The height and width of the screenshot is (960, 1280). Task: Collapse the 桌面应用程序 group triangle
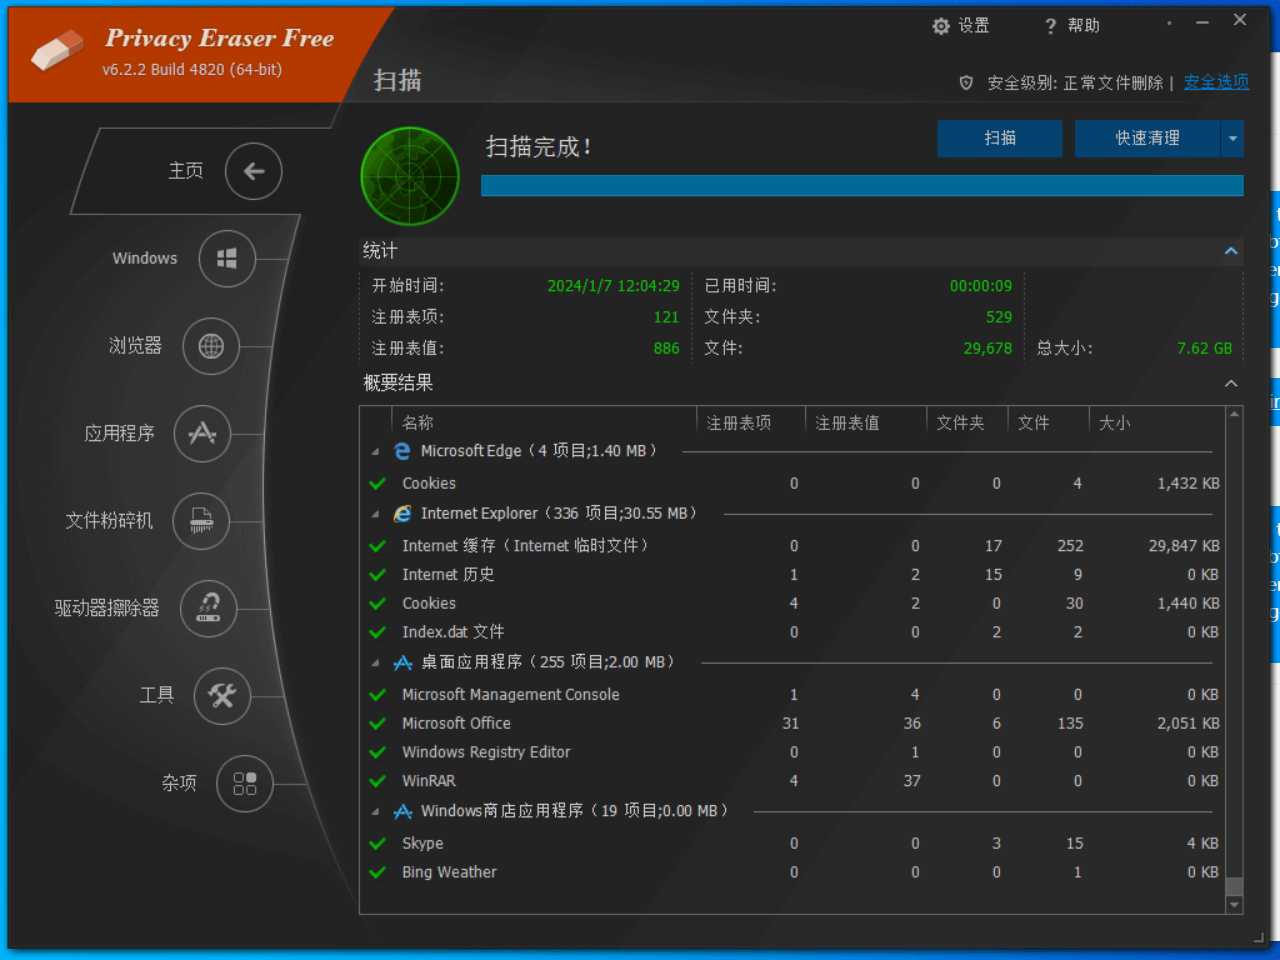[376, 663]
